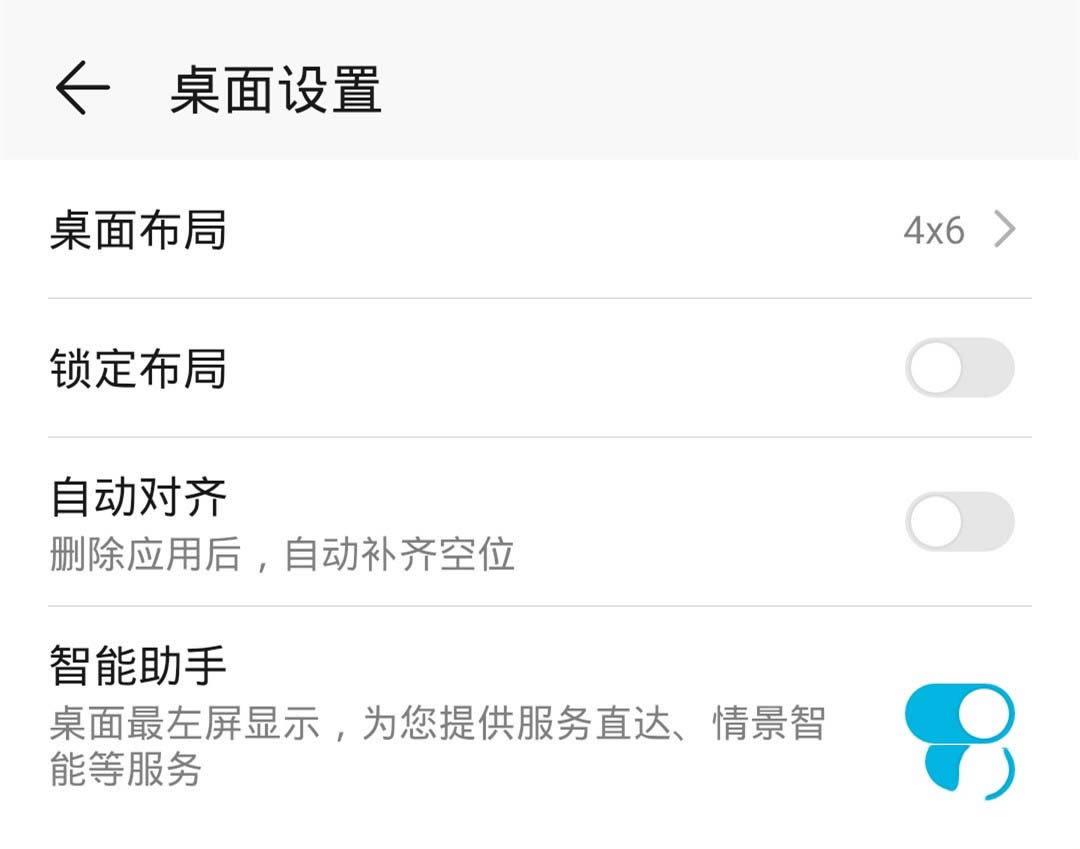
Task: Disable the 智能助手 toggle
Action: click(959, 714)
